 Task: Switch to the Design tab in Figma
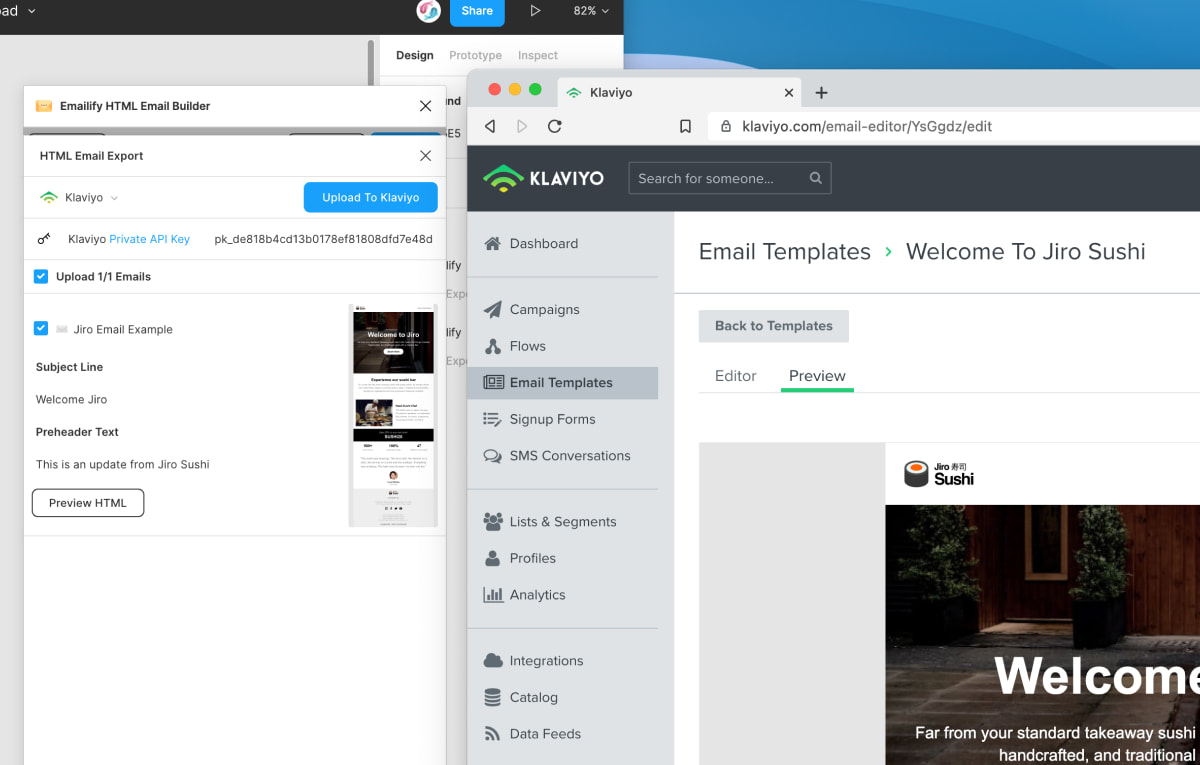point(415,56)
